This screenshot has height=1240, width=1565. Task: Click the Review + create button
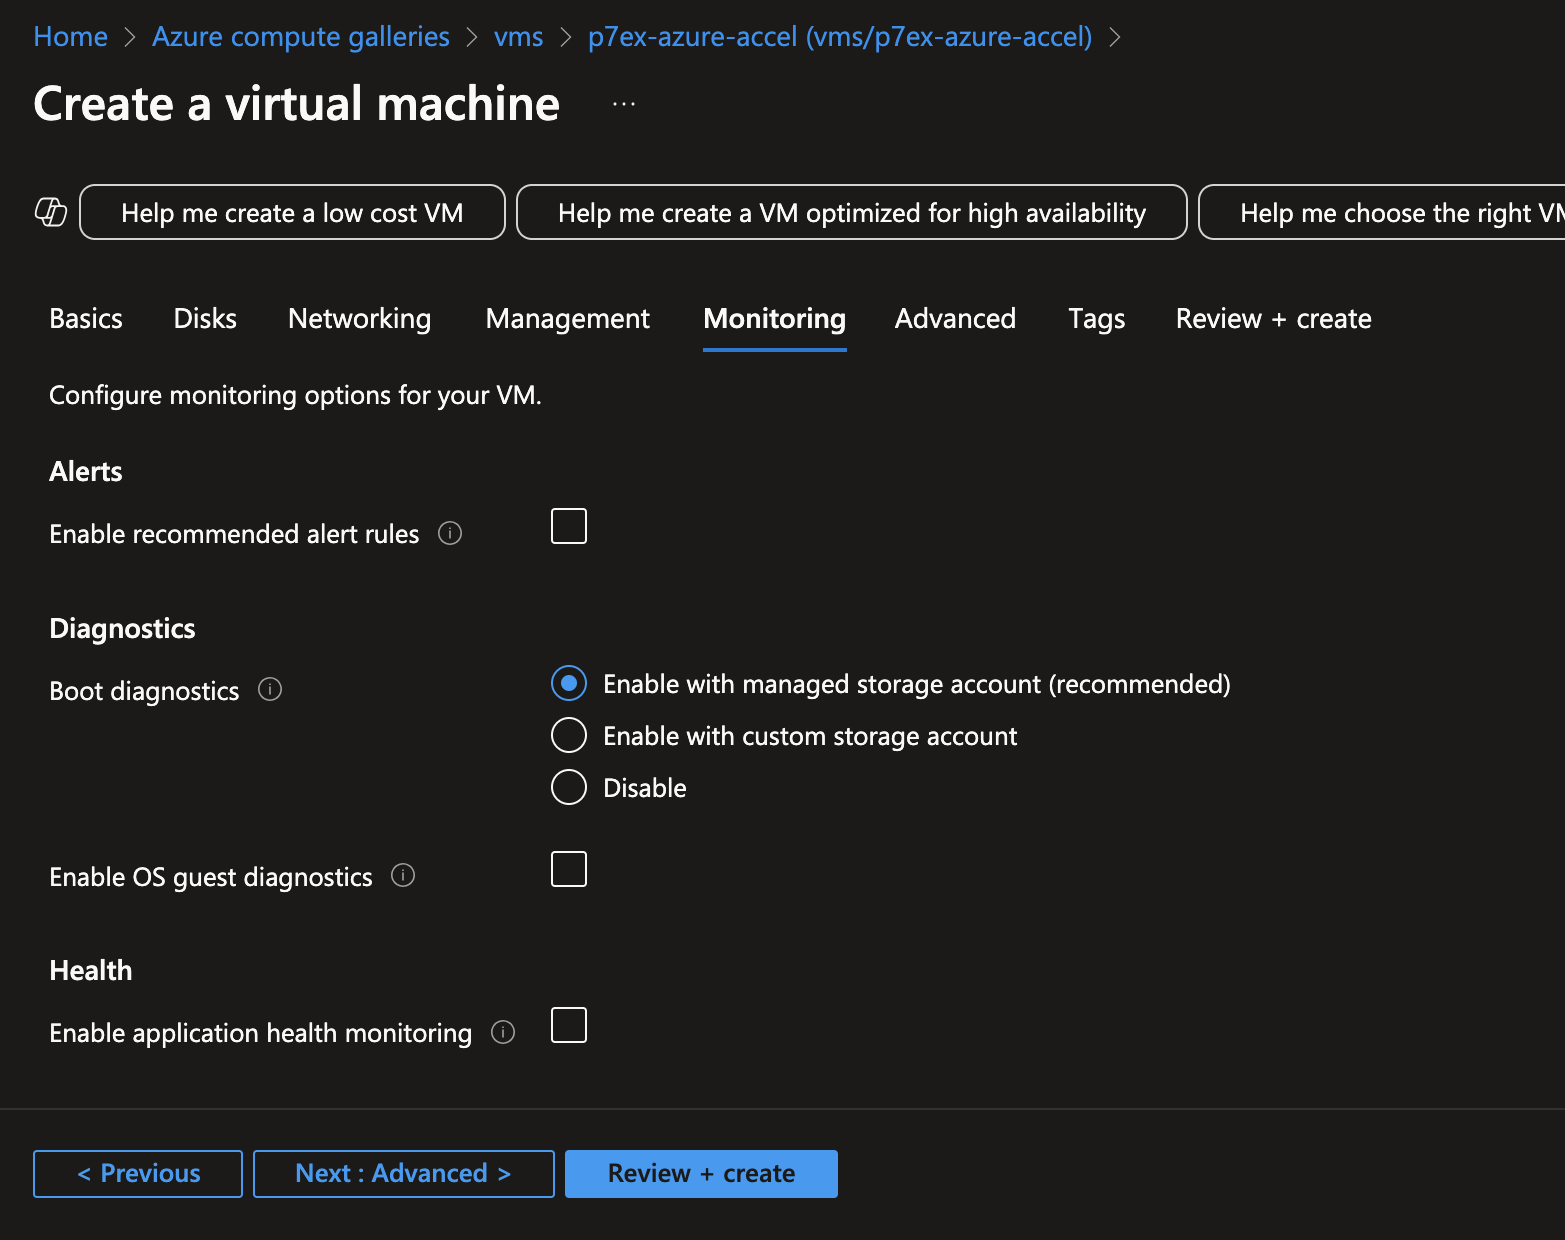click(x=701, y=1173)
